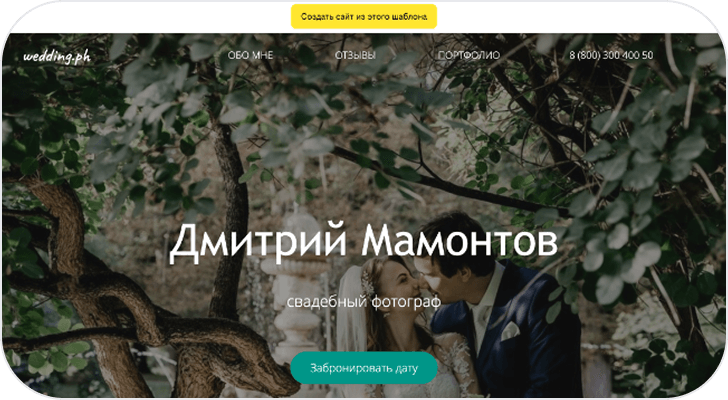Click the yellow 'Создать сайт из этого шаблона' button
This screenshot has width=728, height=400.
click(364, 17)
